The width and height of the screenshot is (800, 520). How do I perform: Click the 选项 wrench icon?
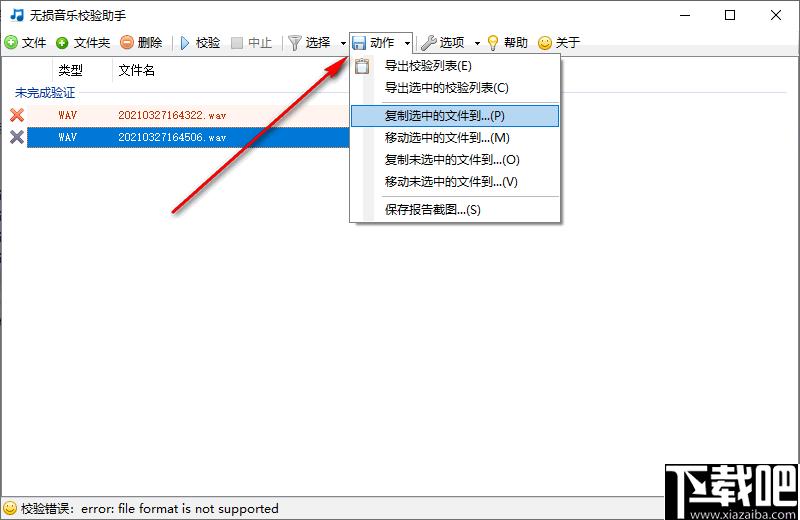[429, 43]
